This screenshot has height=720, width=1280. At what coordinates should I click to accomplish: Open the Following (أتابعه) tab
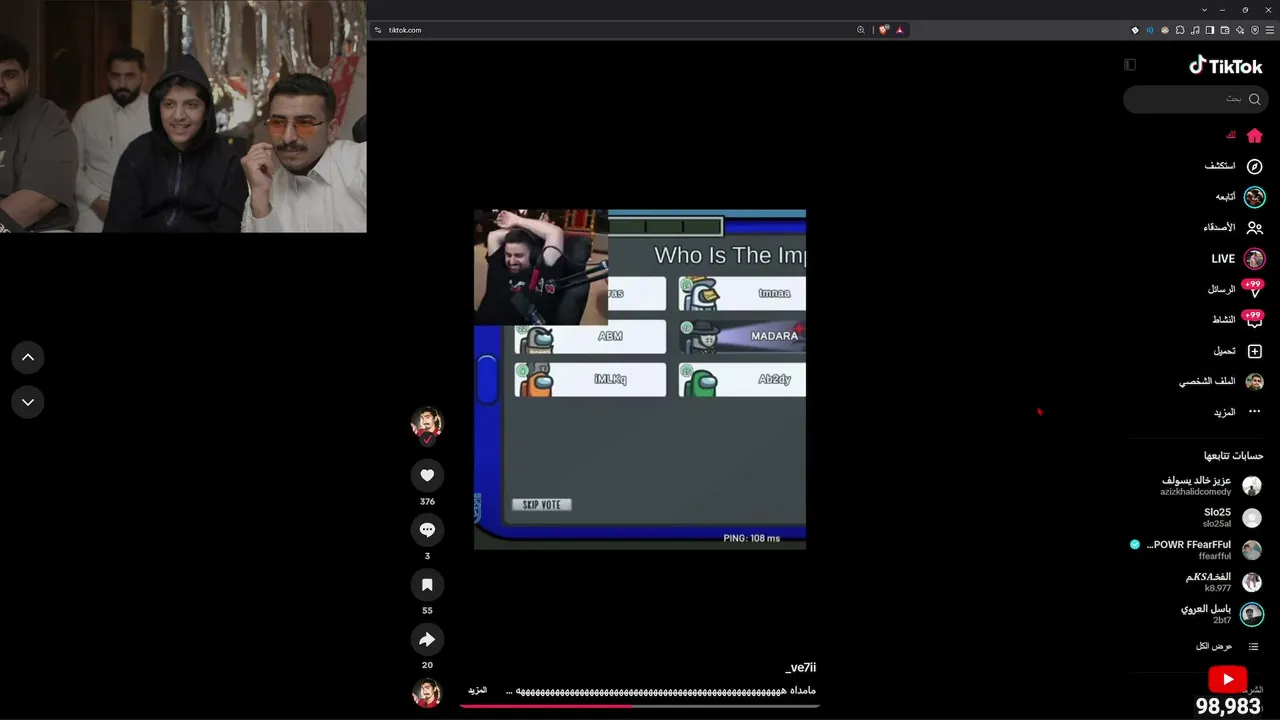tap(1240, 197)
